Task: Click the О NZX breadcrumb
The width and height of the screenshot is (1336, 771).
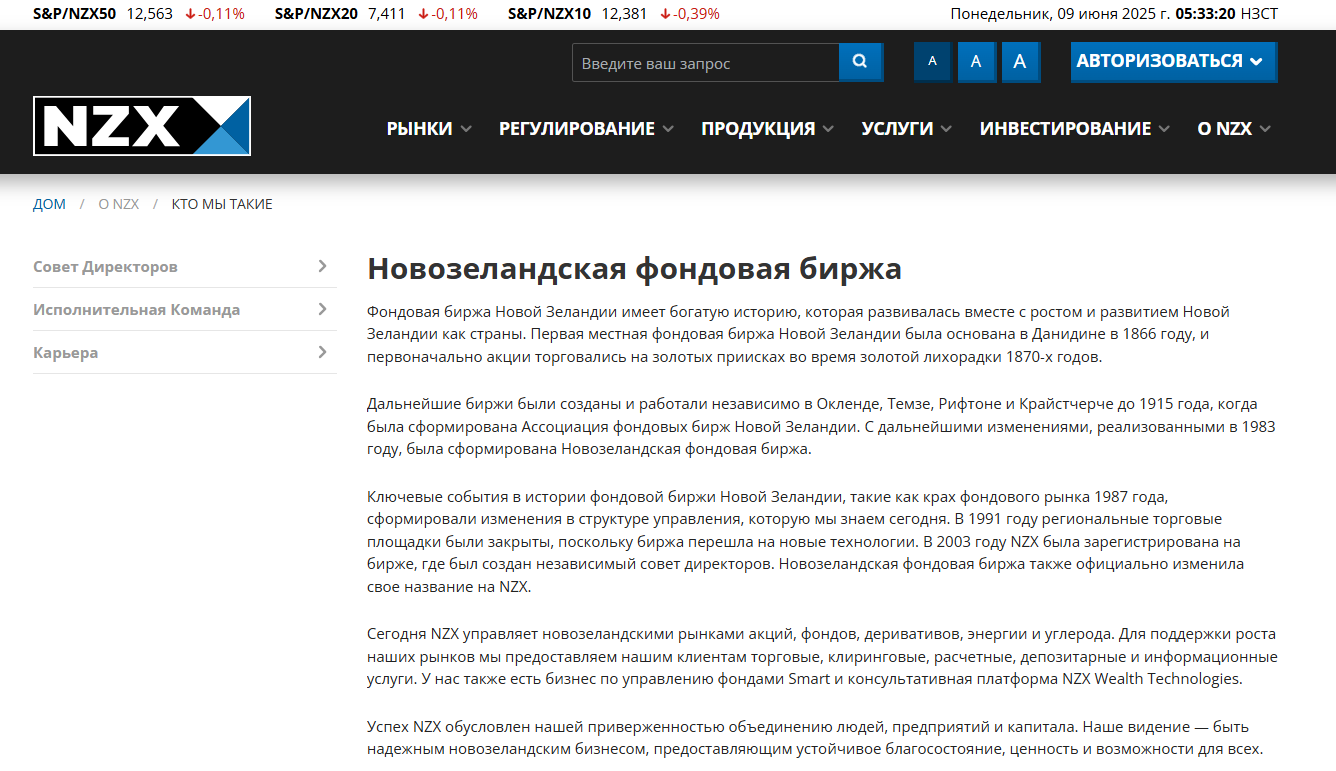Action: (118, 204)
